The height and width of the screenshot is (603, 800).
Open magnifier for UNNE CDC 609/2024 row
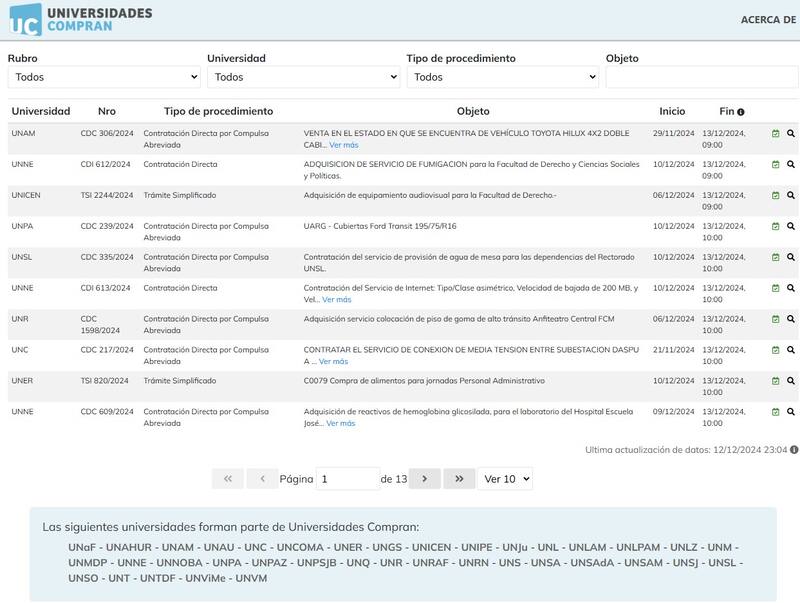point(790,412)
